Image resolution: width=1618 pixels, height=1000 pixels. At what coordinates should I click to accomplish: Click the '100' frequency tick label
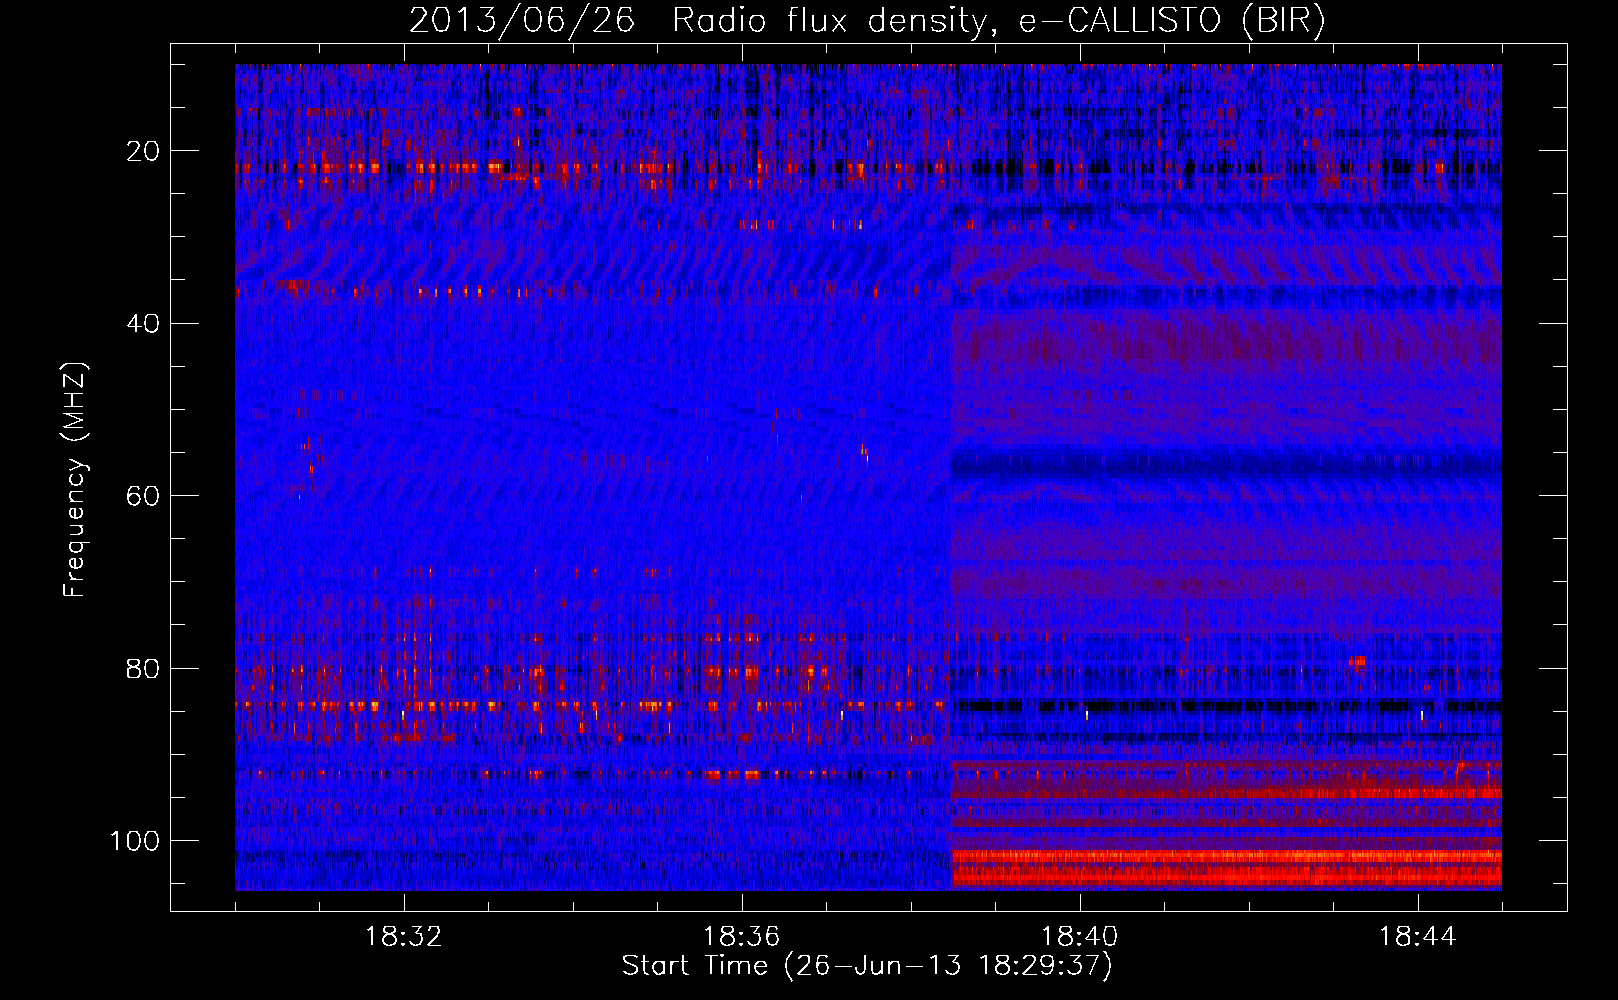pos(136,841)
